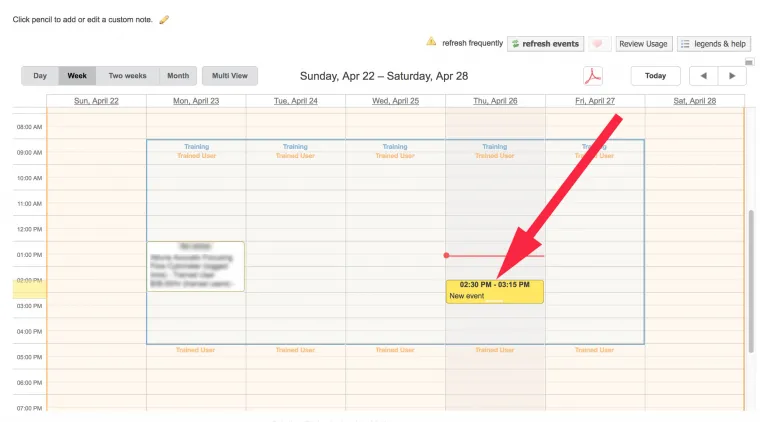
Task: Switch to Two weeks view
Action: (x=127, y=76)
